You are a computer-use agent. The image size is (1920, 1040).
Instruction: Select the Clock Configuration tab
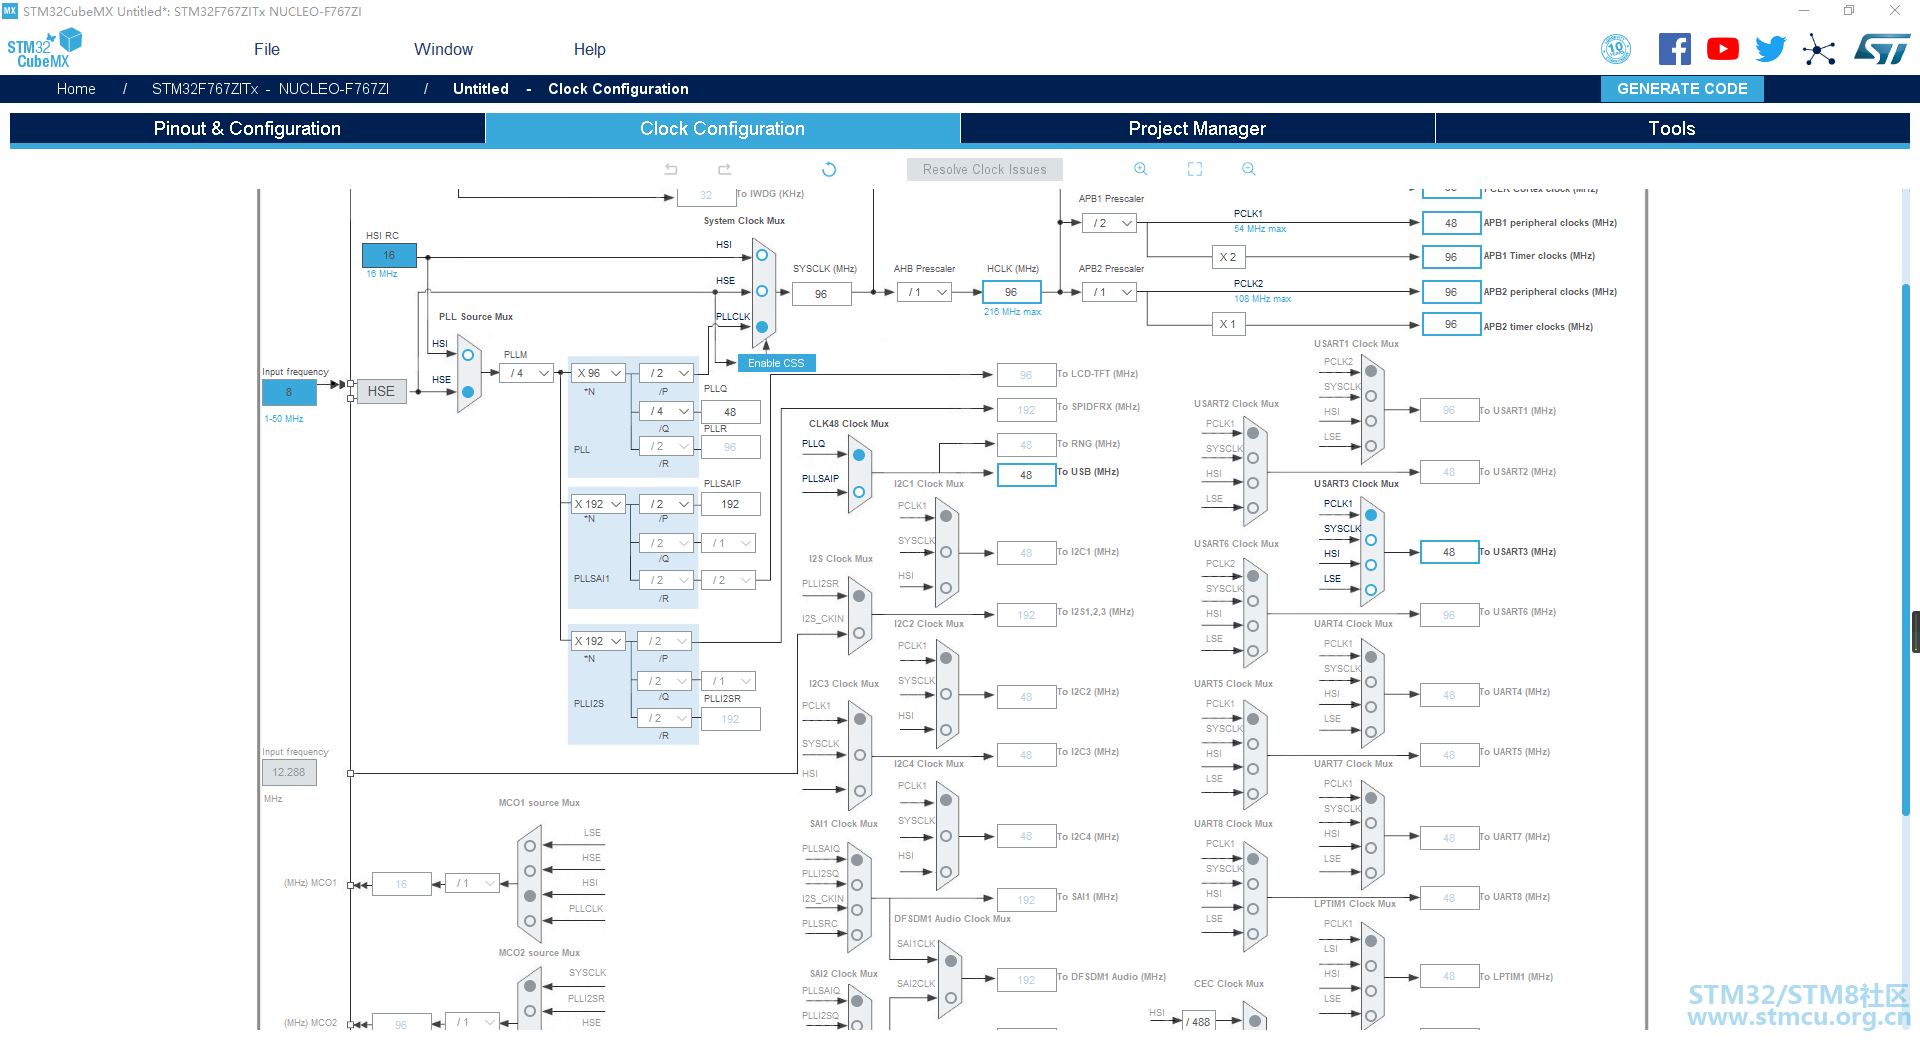722,128
